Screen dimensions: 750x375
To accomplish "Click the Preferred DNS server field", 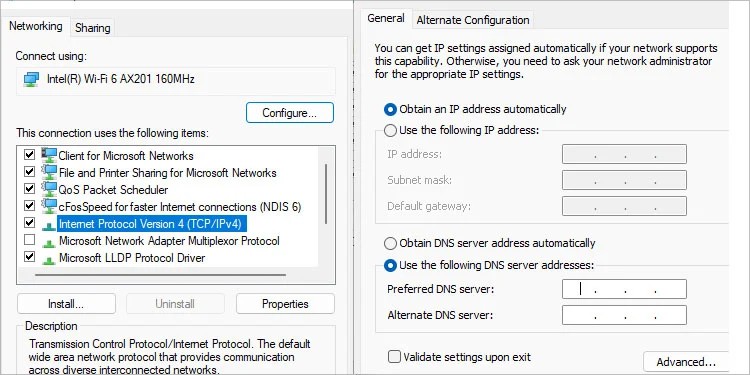I will pos(624,289).
